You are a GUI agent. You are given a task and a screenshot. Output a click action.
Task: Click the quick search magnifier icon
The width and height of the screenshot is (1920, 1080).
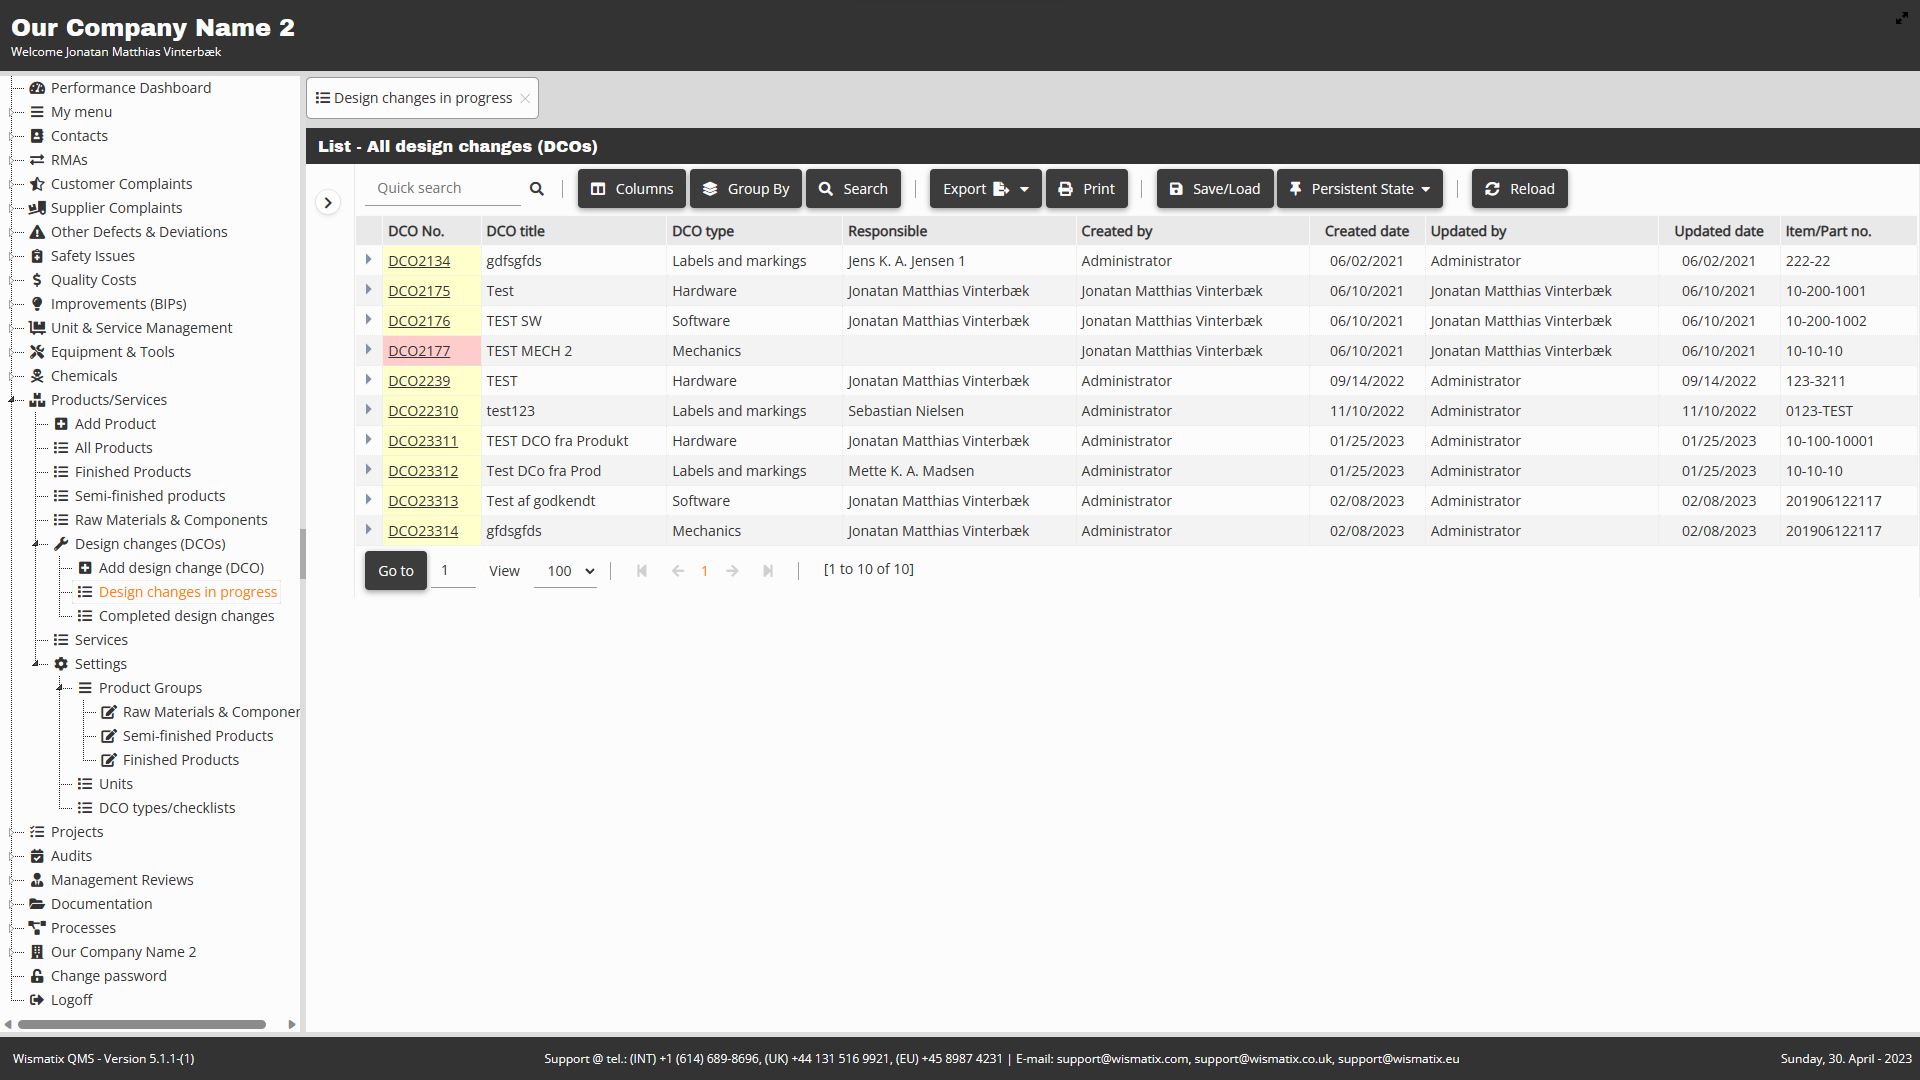(x=537, y=189)
